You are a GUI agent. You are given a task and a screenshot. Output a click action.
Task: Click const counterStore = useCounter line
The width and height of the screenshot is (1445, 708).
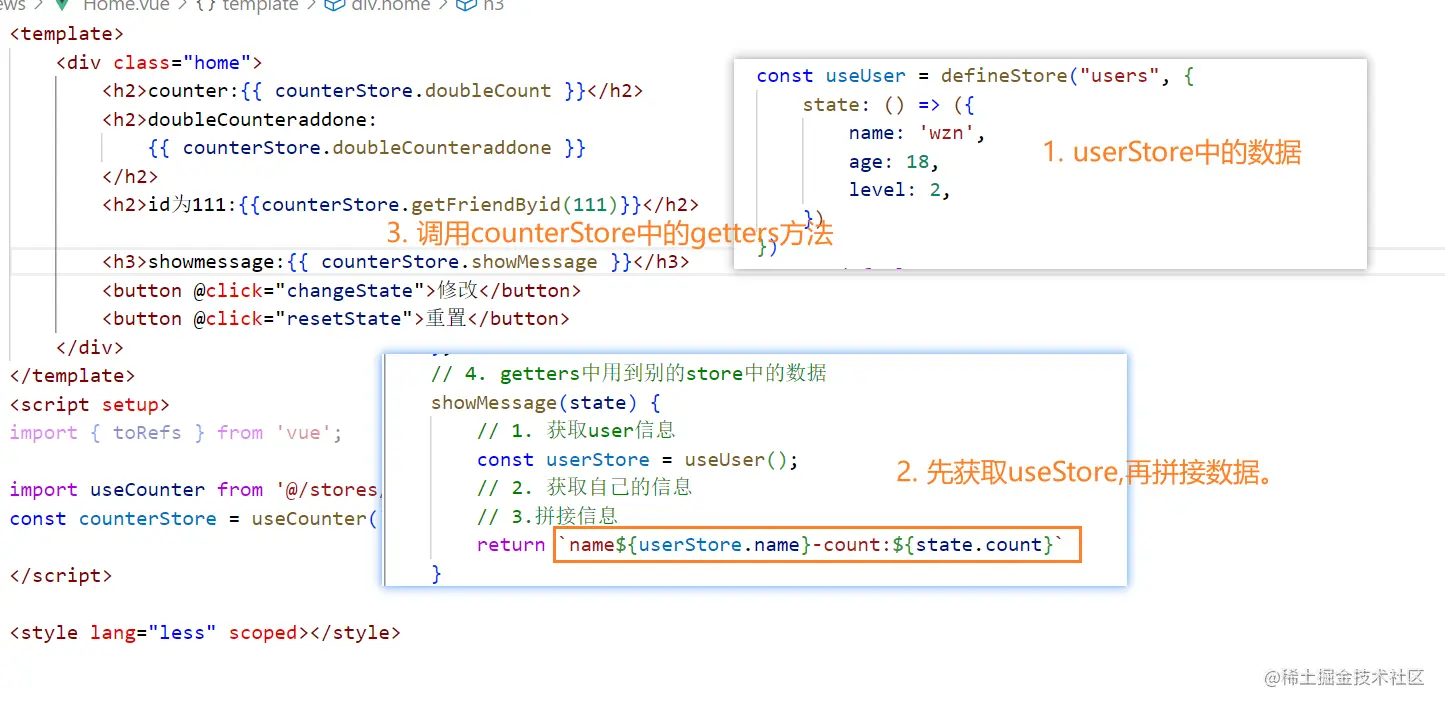(195, 519)
